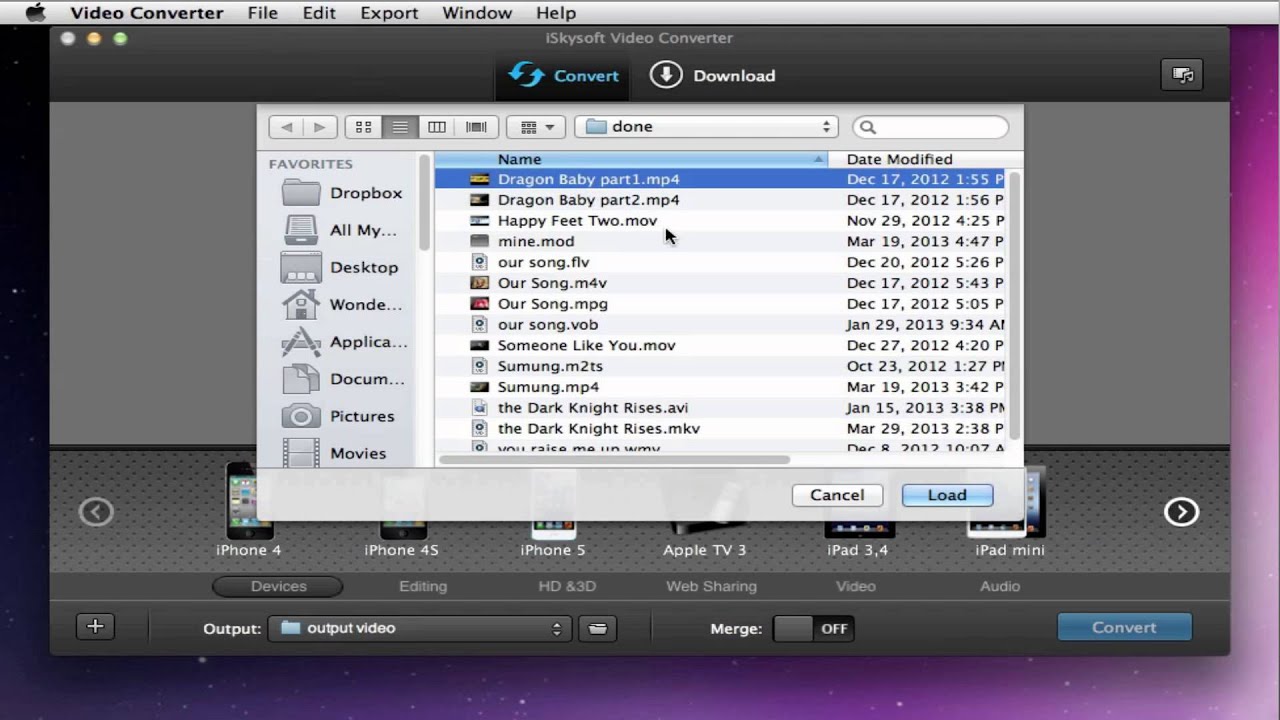Select Dragon Baby part2.mp4 file

(720, 200)
